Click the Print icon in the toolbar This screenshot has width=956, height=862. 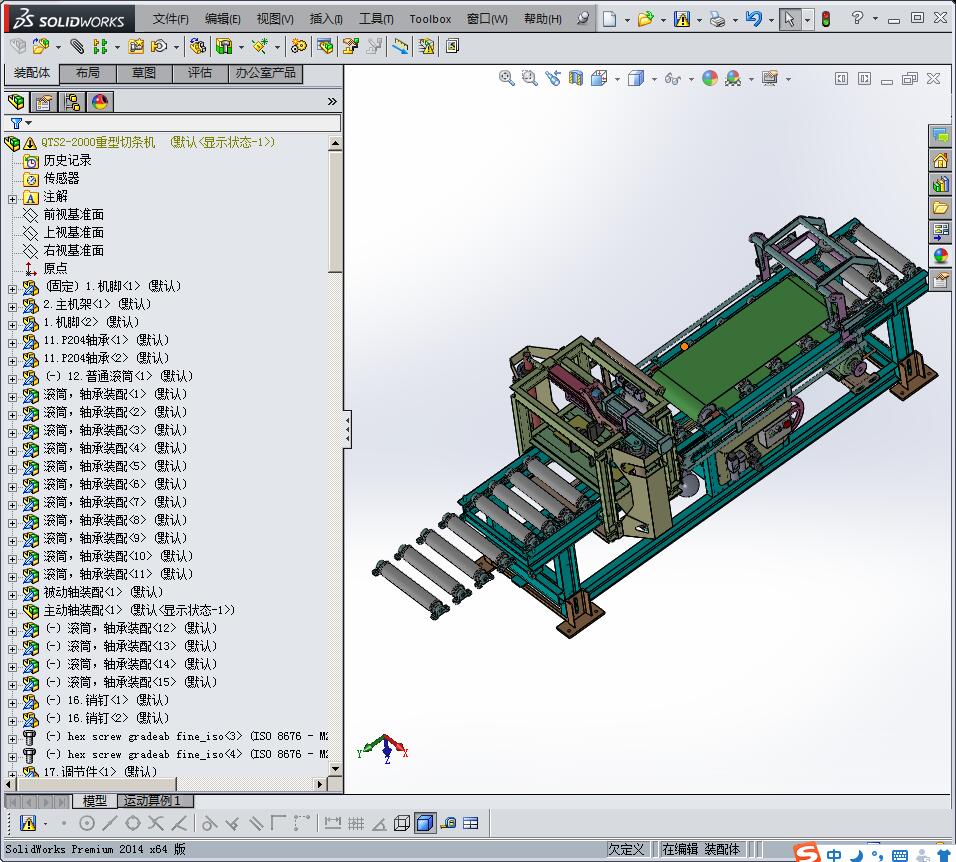[x=717, y=19]
